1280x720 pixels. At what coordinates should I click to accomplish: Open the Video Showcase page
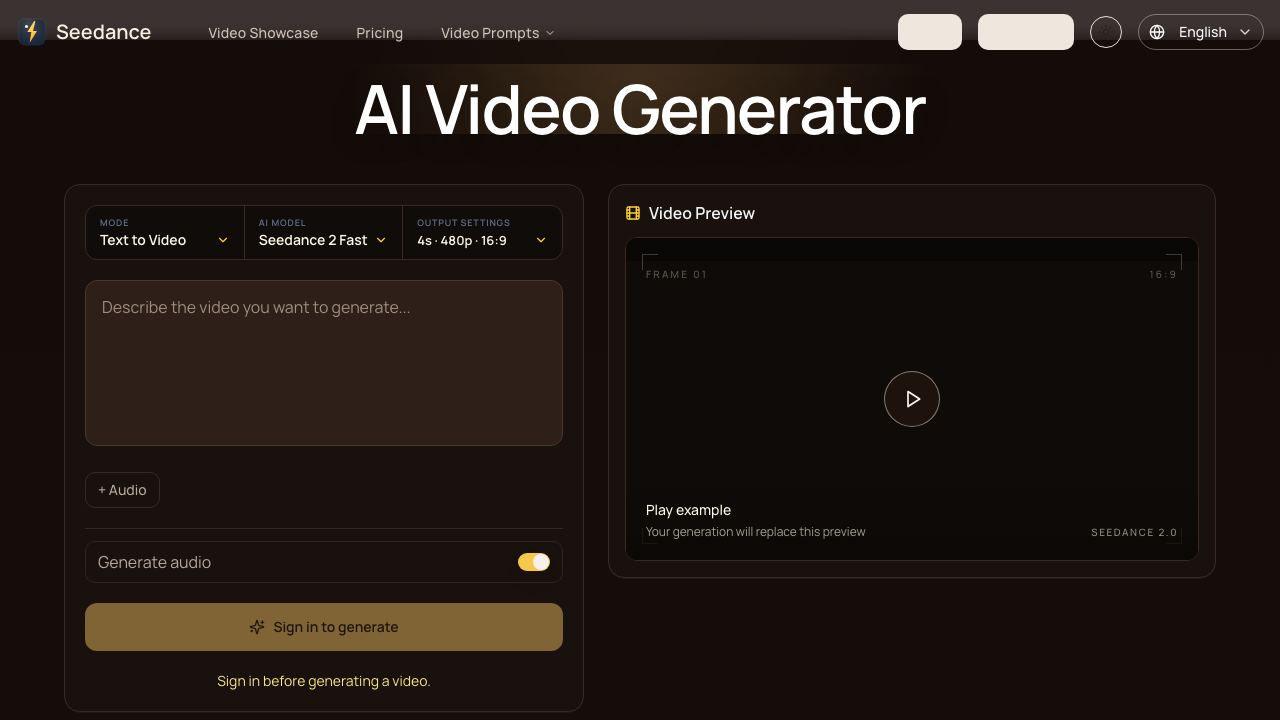pos(263,33)
